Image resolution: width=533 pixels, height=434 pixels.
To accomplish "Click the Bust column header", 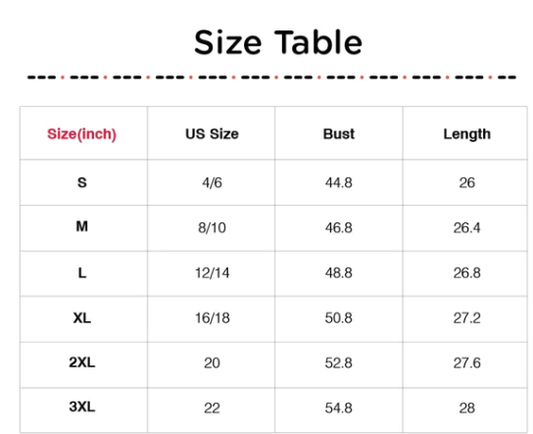I will pos(339,134).
